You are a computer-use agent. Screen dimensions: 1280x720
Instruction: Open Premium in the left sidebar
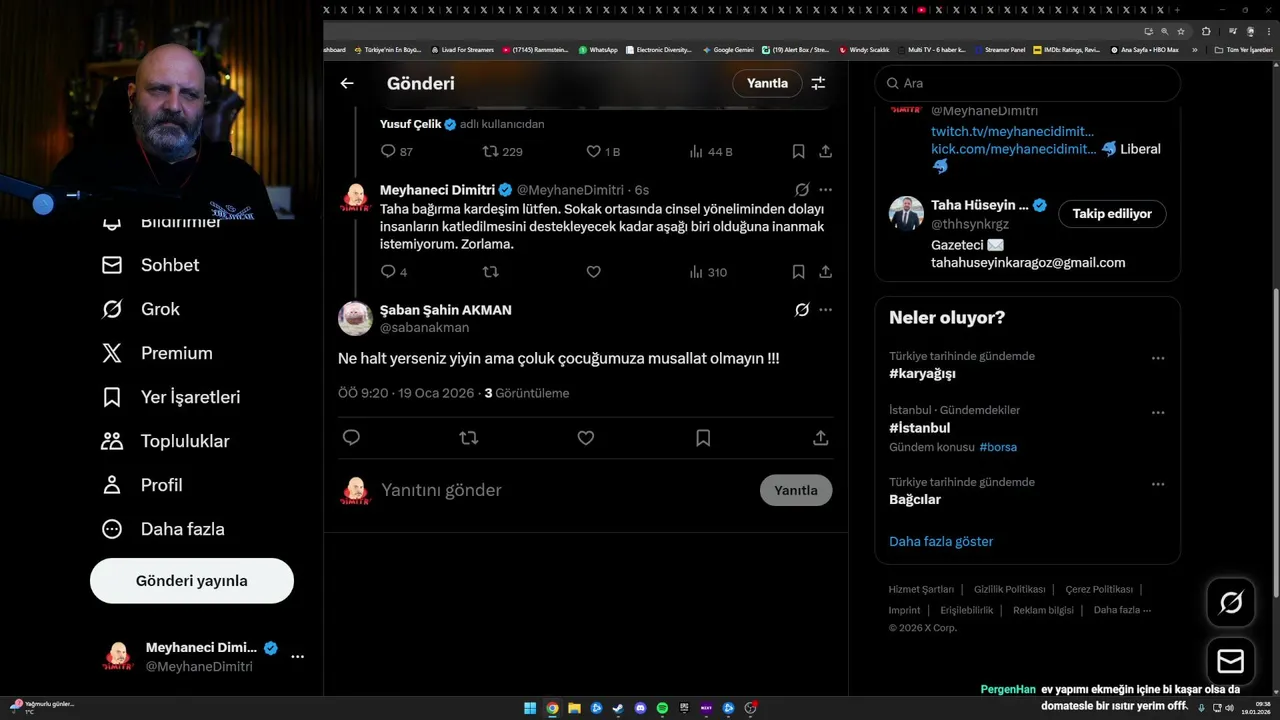tap(158, 353)
